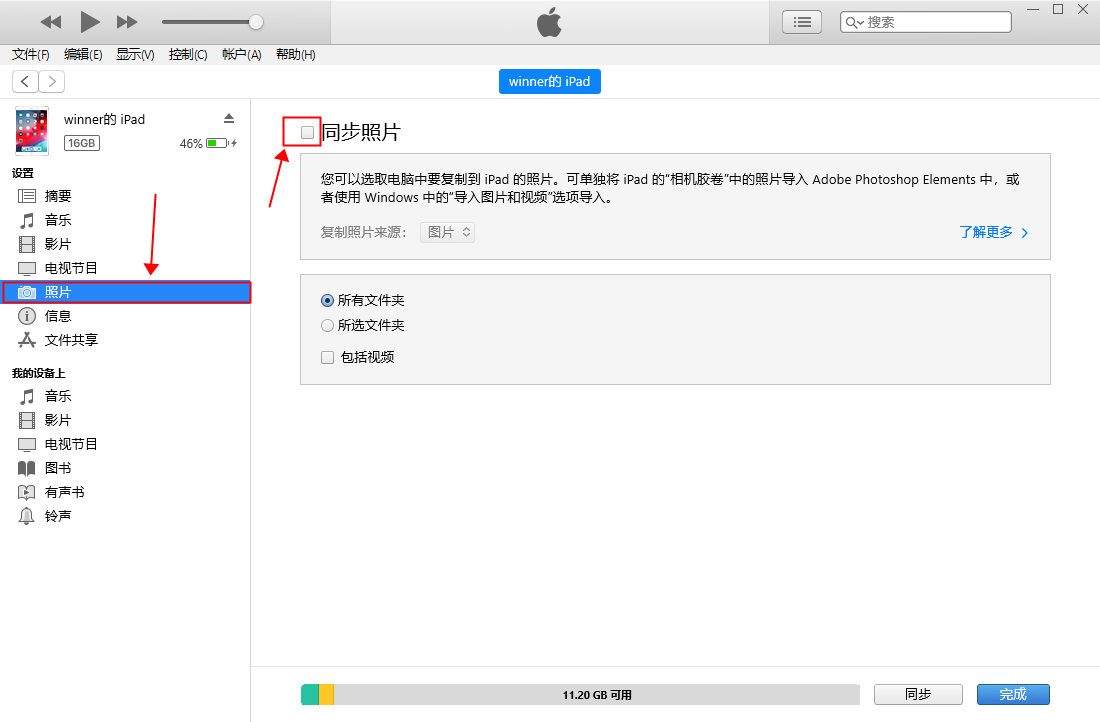The image size is (1100, 722).
Task: Go forward with the right arrow button
Action: coord(52,81)
